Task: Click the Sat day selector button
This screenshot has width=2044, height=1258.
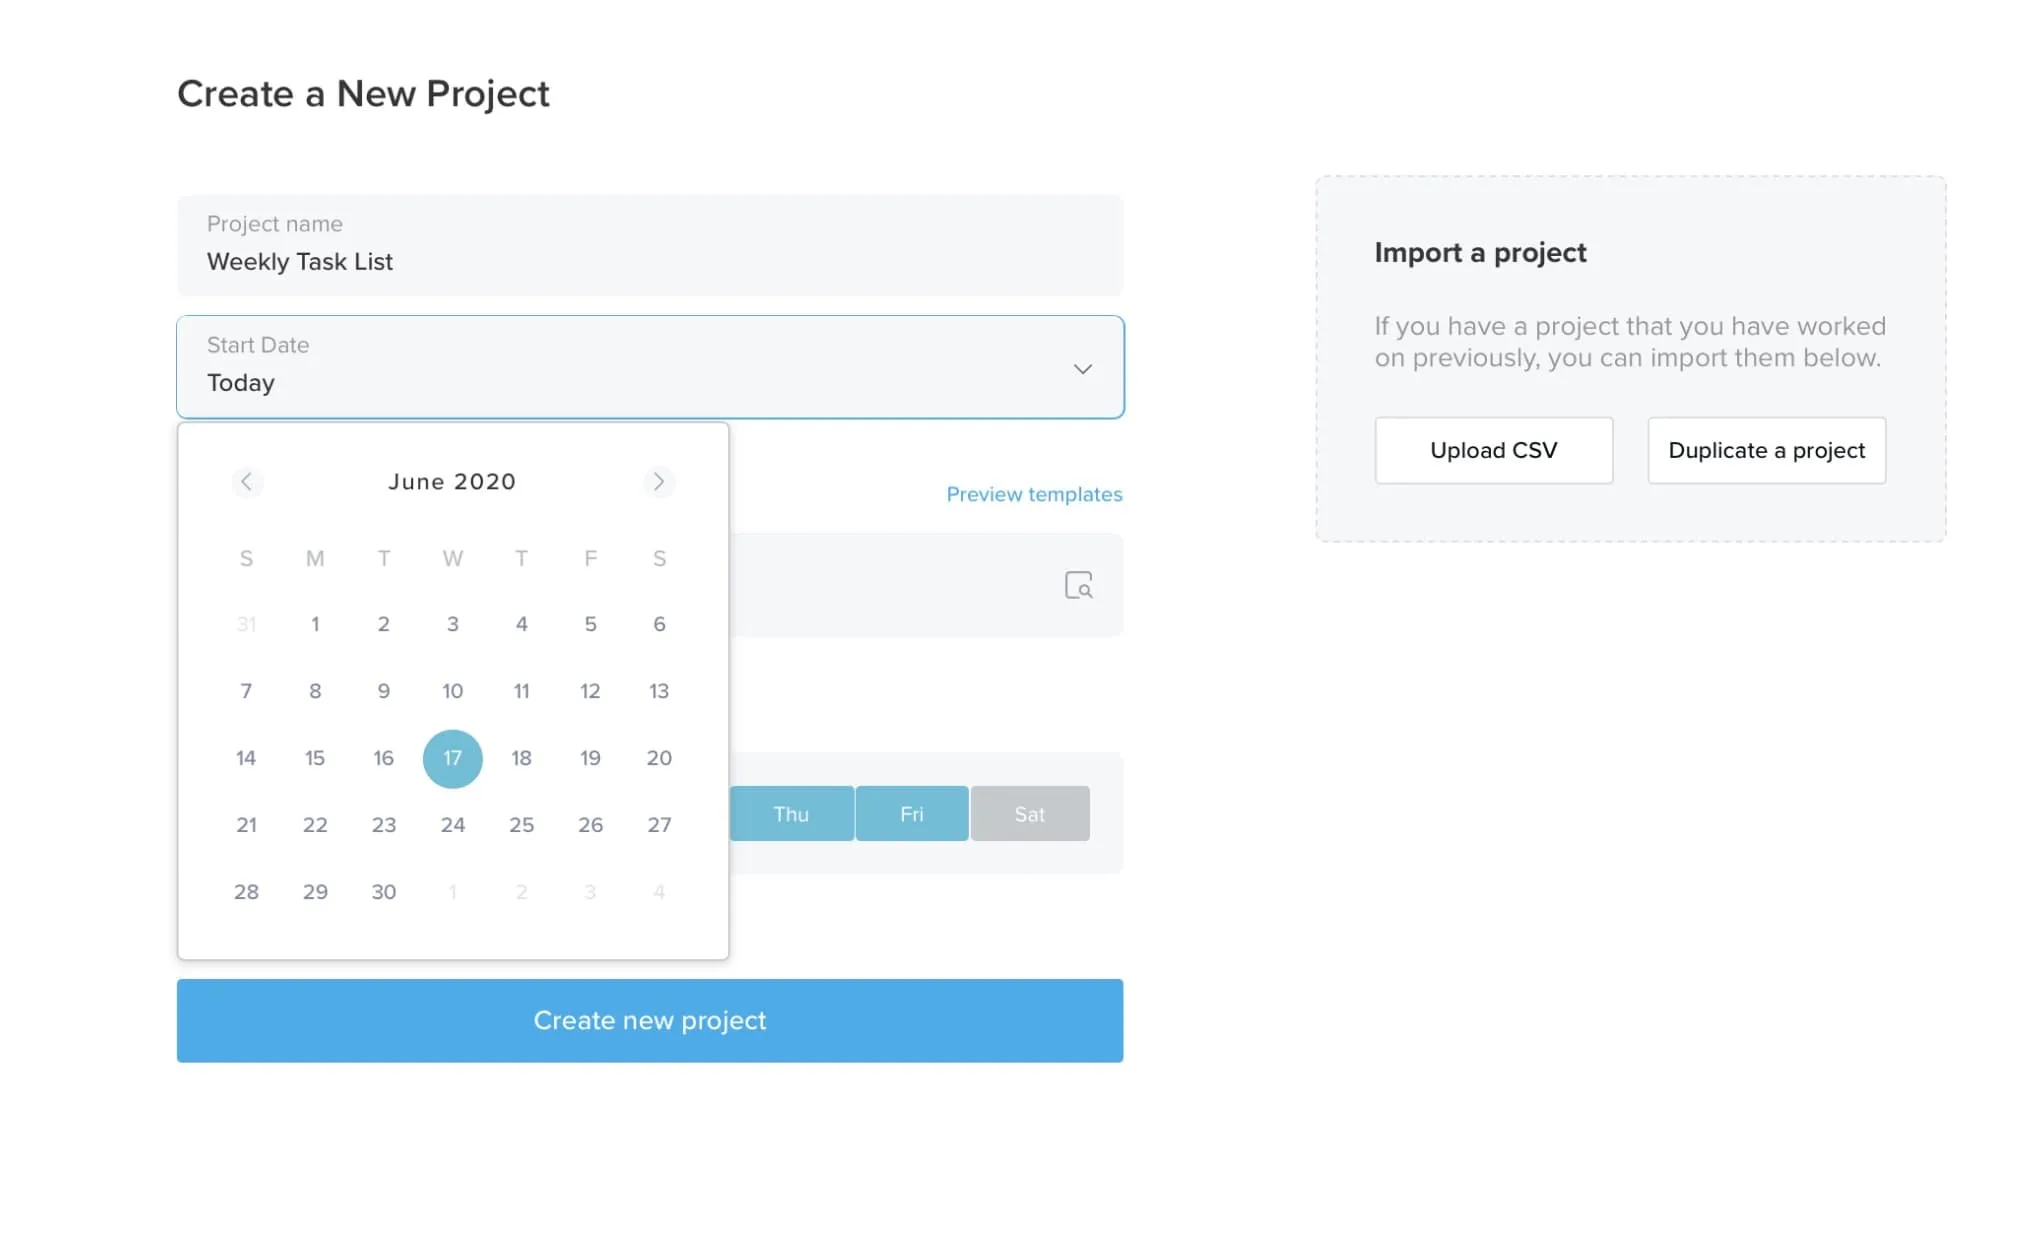Action: coord(1031,813)
